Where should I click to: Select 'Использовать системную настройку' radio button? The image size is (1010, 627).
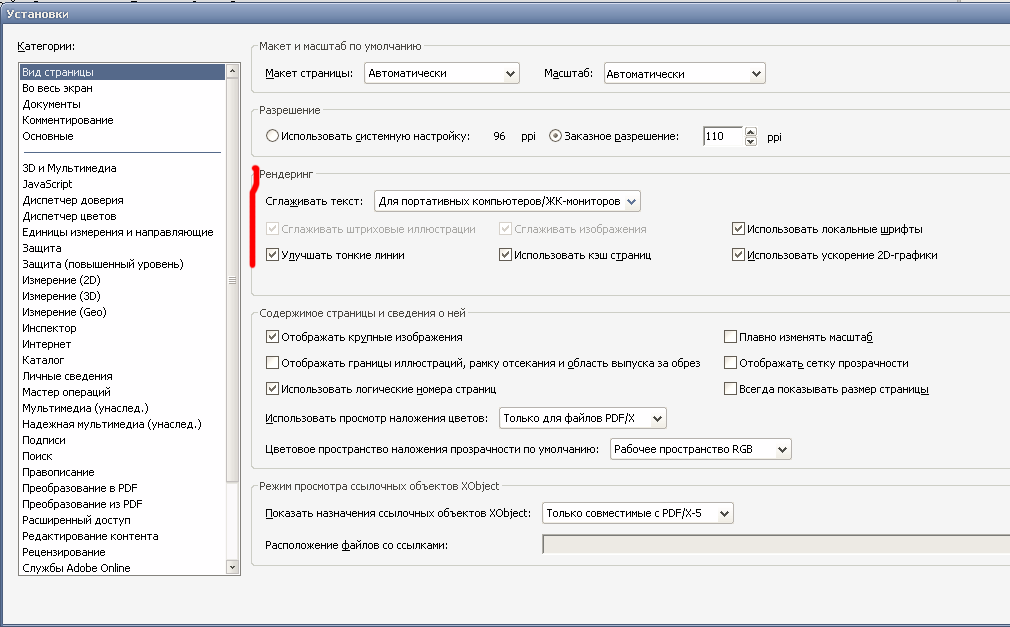click(272, 136)
